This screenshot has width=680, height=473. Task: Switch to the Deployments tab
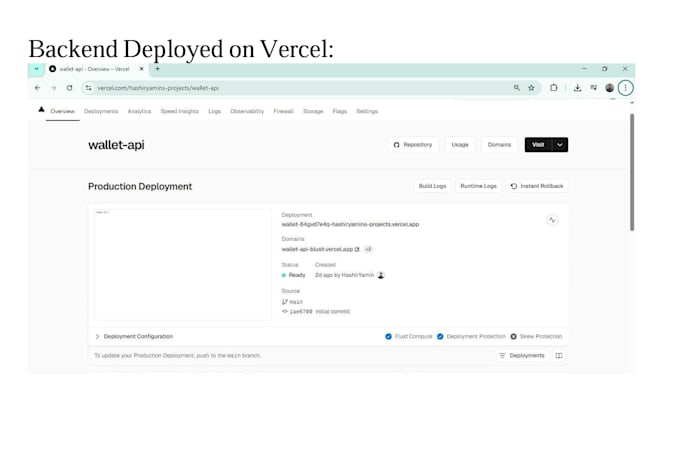[x=101, y=111]
